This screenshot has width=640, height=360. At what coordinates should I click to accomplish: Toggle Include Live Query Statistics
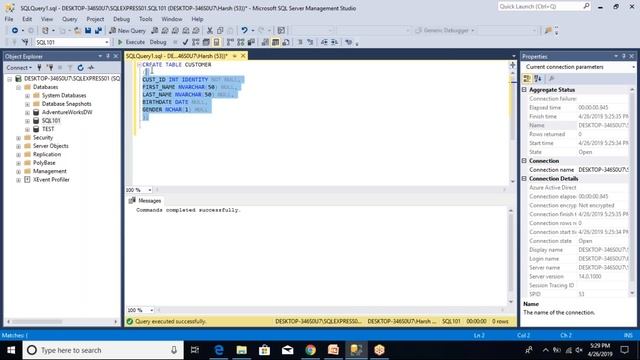(241, 42)
